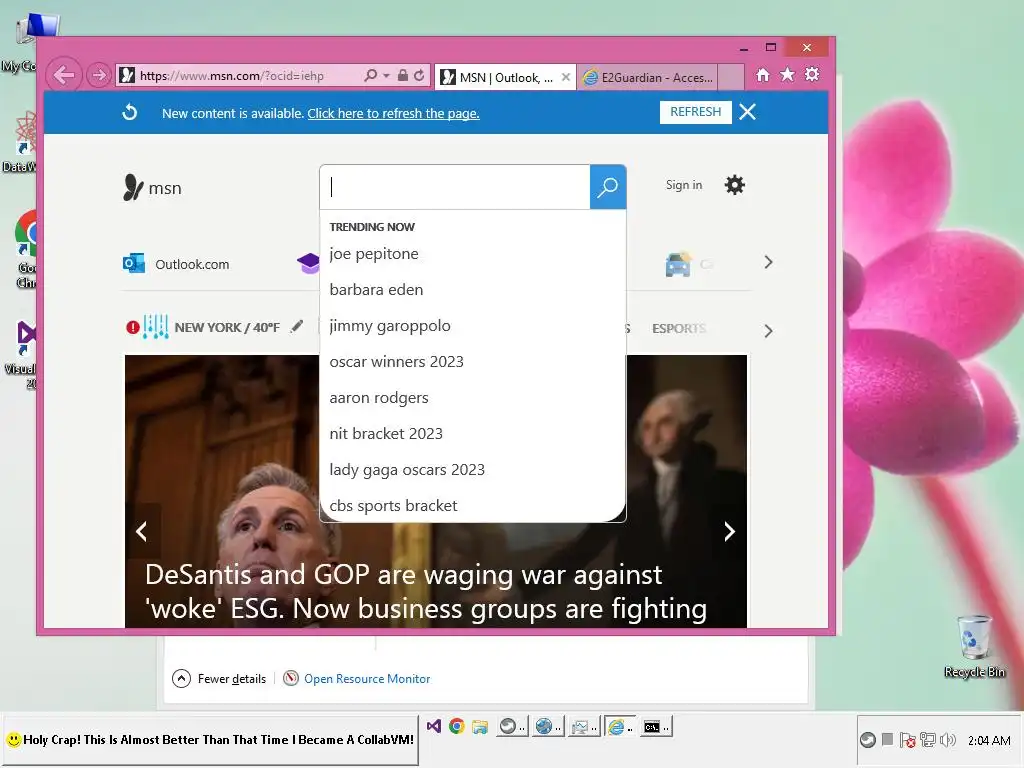1024x768 pixels.
Task: Click the Action Center flag tray icon
Action: coord(907,740)
